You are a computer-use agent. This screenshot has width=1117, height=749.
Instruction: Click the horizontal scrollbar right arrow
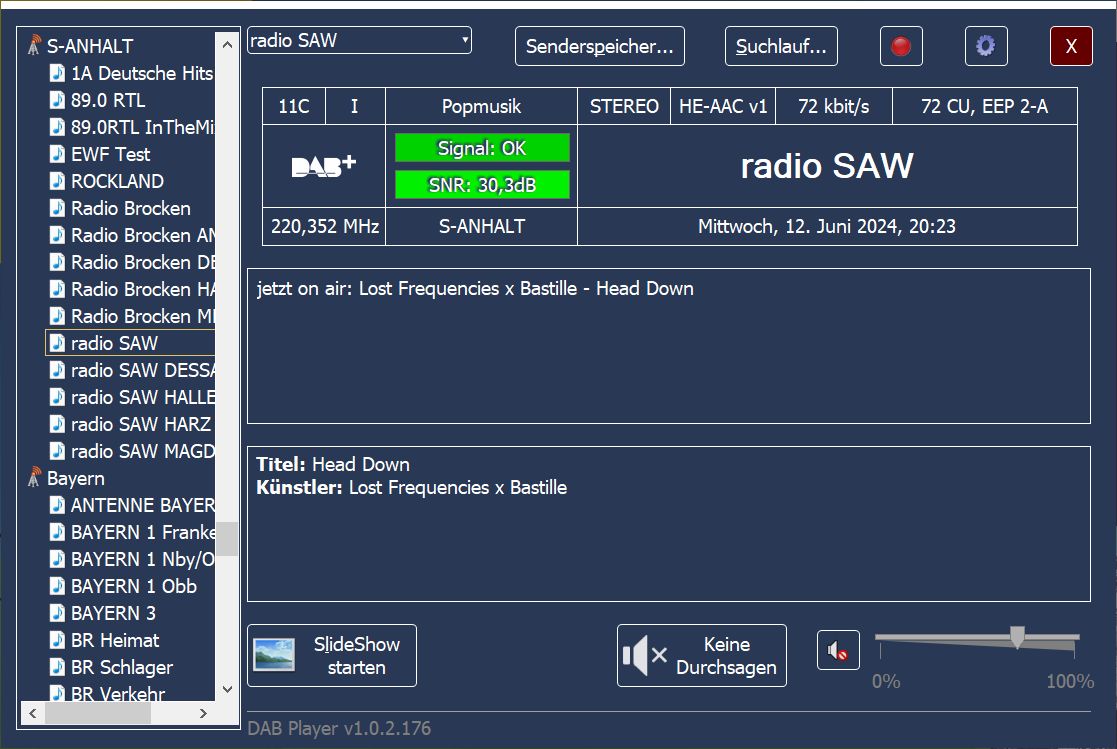click(x=204, y=713)
